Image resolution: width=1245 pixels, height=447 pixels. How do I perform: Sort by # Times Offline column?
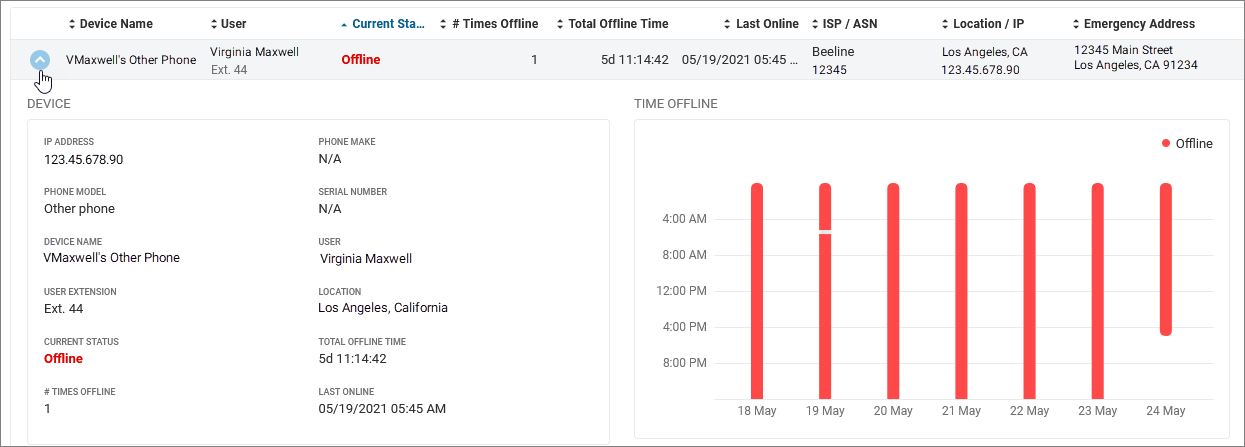pyautogui.click(x=494, y=23)
